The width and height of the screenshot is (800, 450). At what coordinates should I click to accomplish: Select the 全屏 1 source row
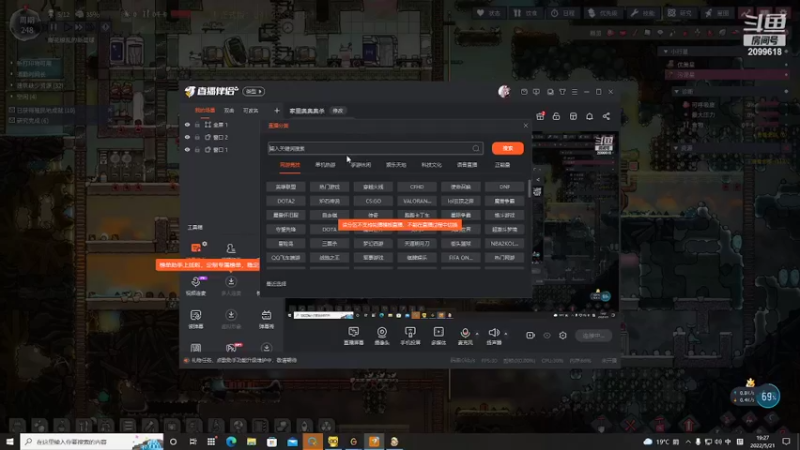(222, 124)
